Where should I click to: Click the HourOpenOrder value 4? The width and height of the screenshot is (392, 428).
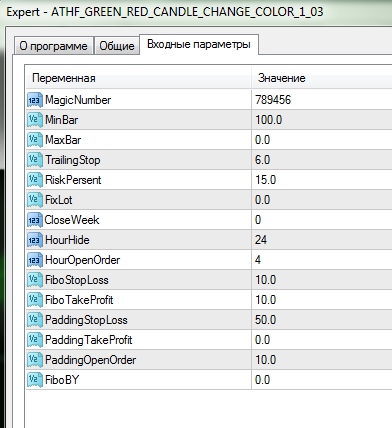258,260
